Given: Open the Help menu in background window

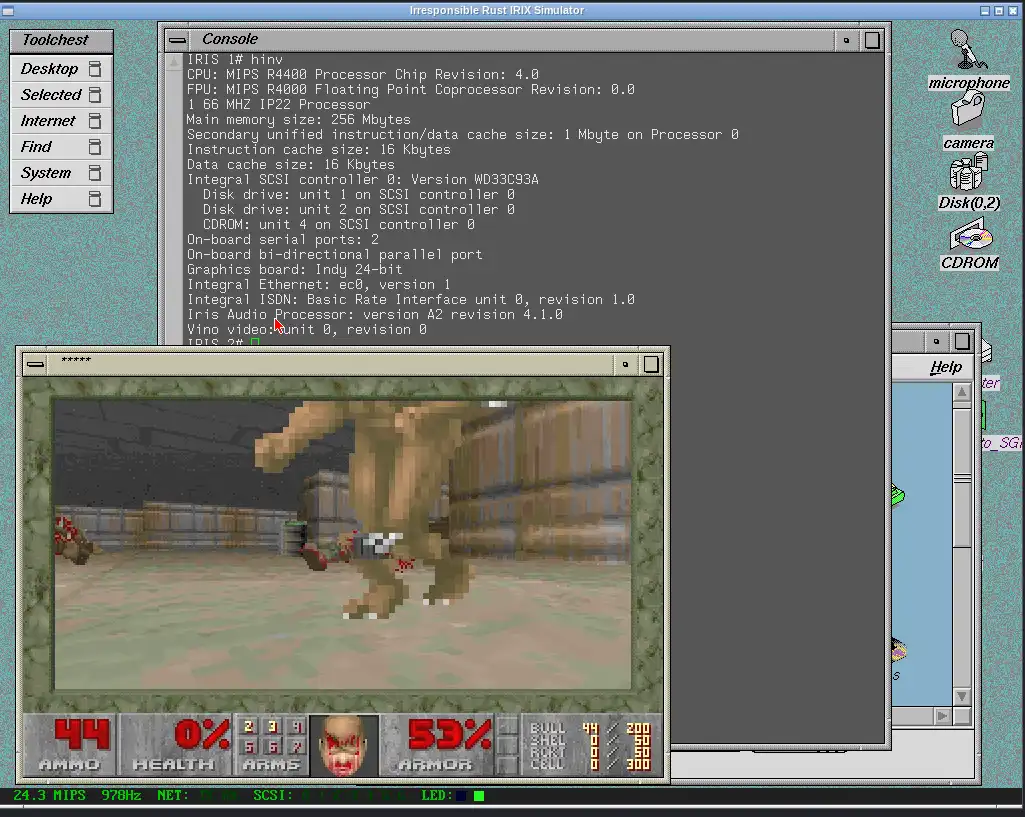Looking at the screenshot, I should point(945,367).
